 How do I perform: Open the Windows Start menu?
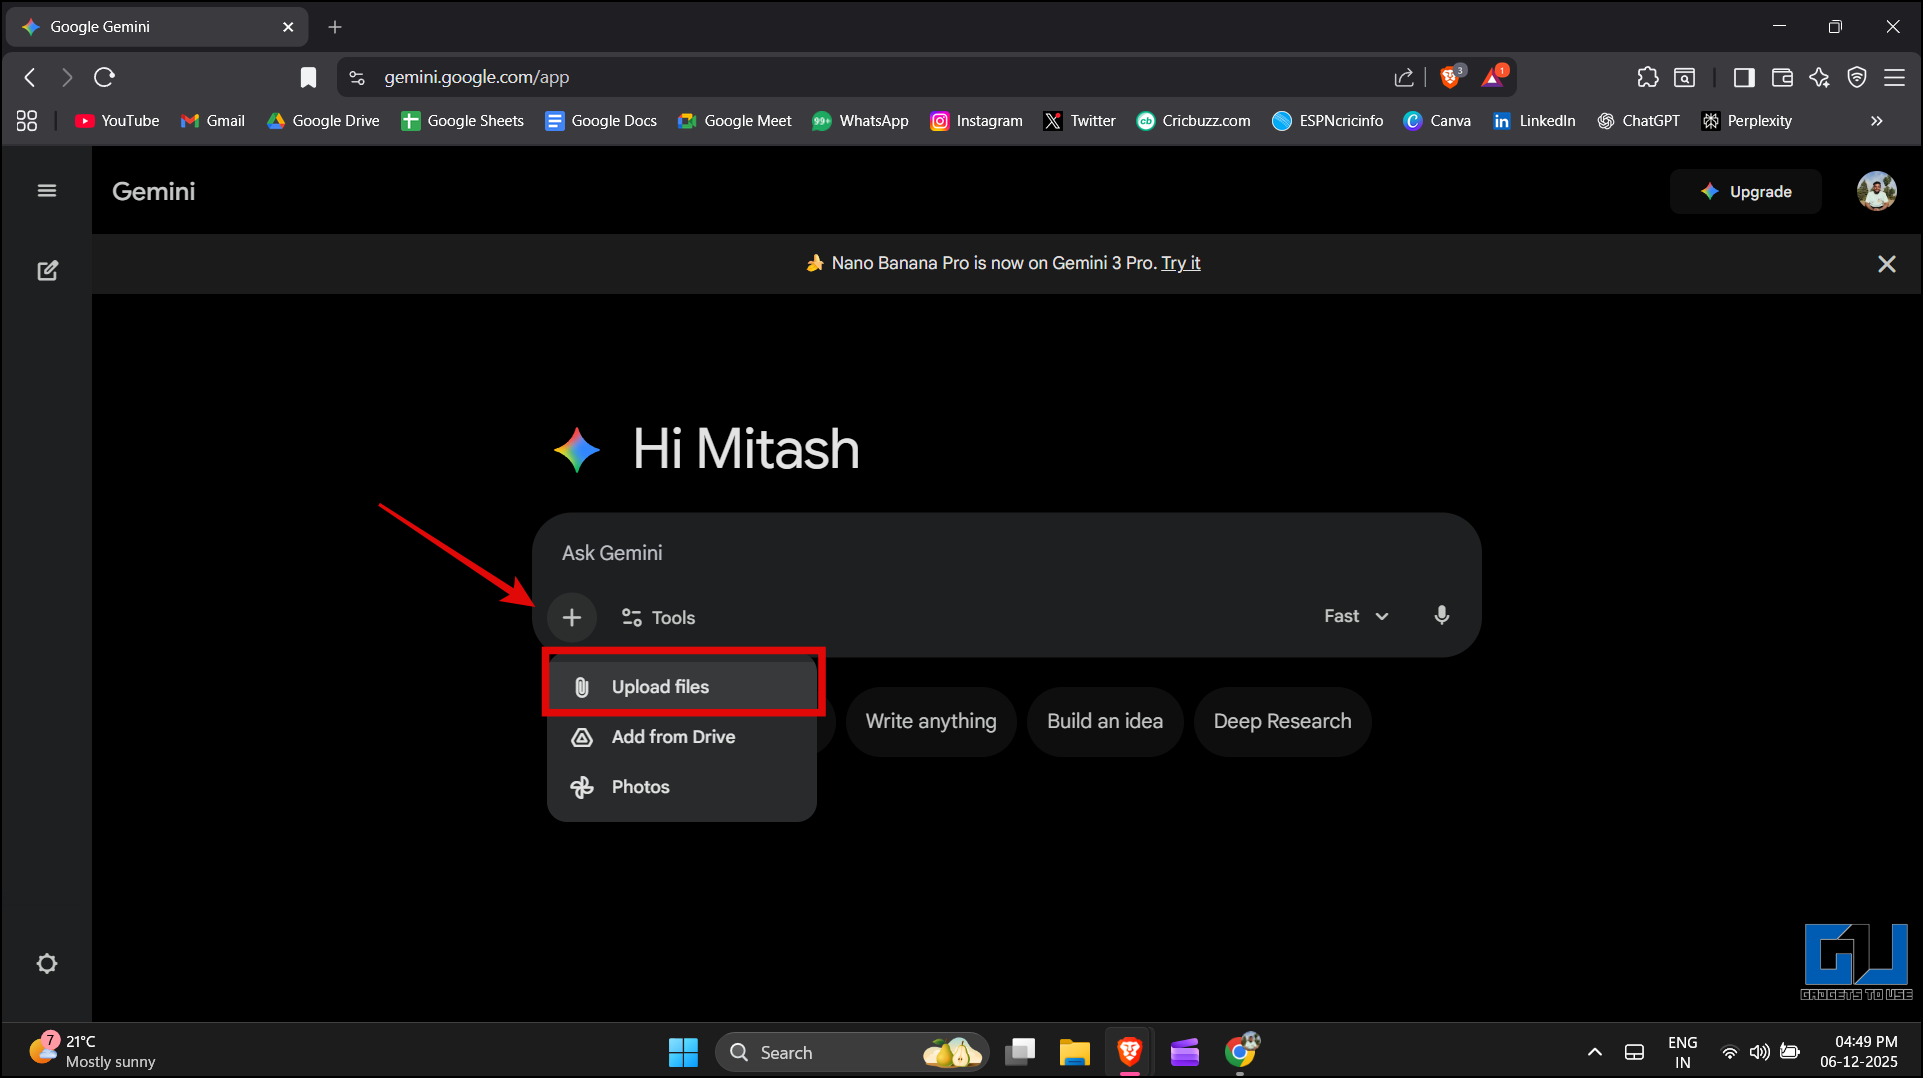(683, 1052)
